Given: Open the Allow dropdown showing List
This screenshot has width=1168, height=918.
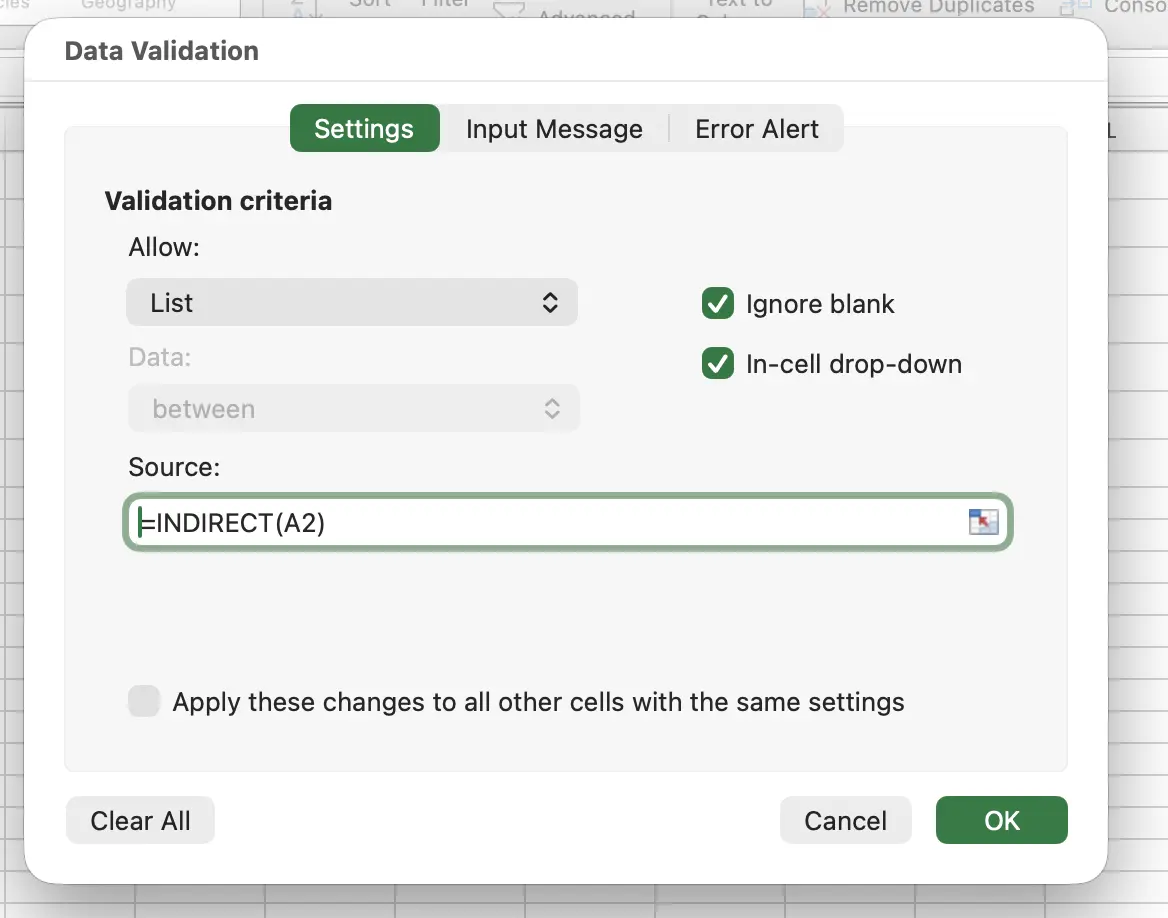Looking at the screenshot, I should (352, 302).
